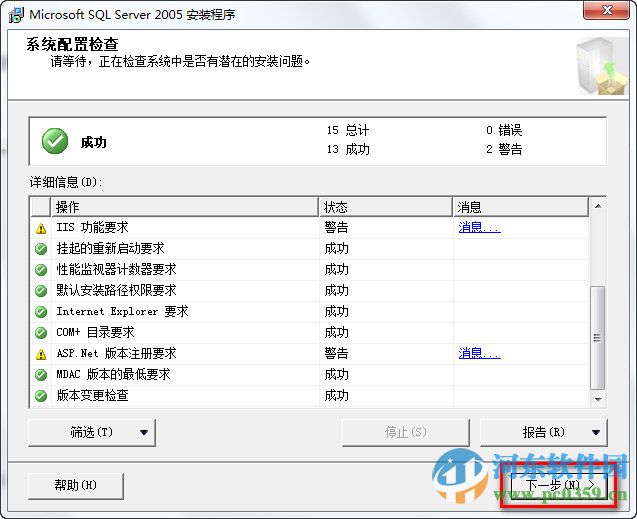Click the warning icon beside ASP.Net 版本注册要求
Image resolution: width=637 pixels, height=519 pixels.
pyautogui.click(x=41, y=355)
